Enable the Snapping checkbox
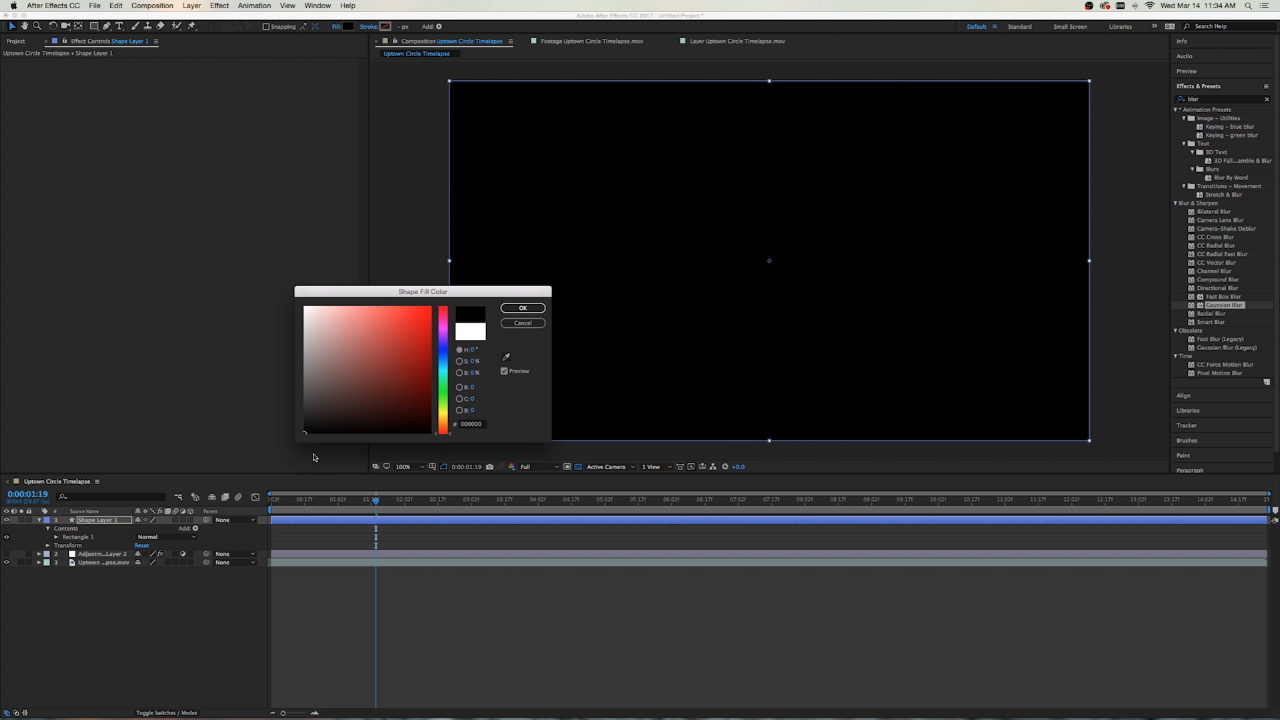The image size is (1280, 720). [x=266, y=27]
